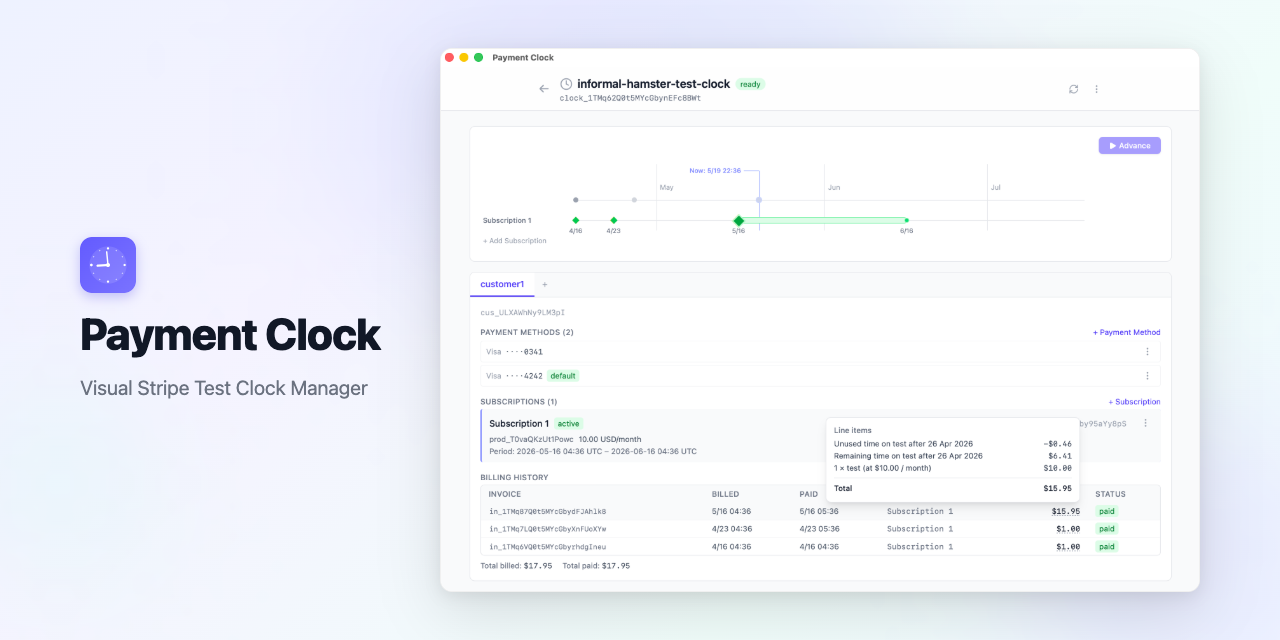The height and width of the screenshot is (640, 1280).
Task: Click product ID prod_T0vaQKzUt1Powc
Action: click(531, 439)
